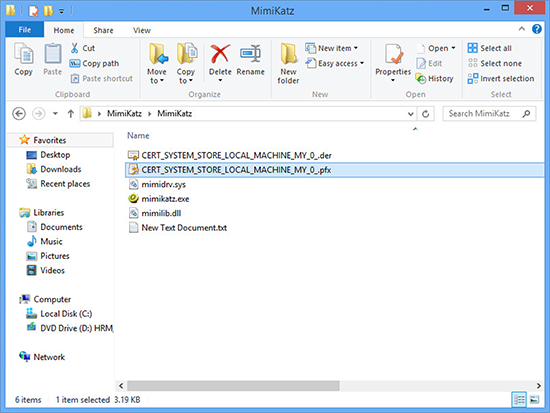Rename the selected file
The width and height of the screenshot is (550, 413).
(x=250, y=60)
